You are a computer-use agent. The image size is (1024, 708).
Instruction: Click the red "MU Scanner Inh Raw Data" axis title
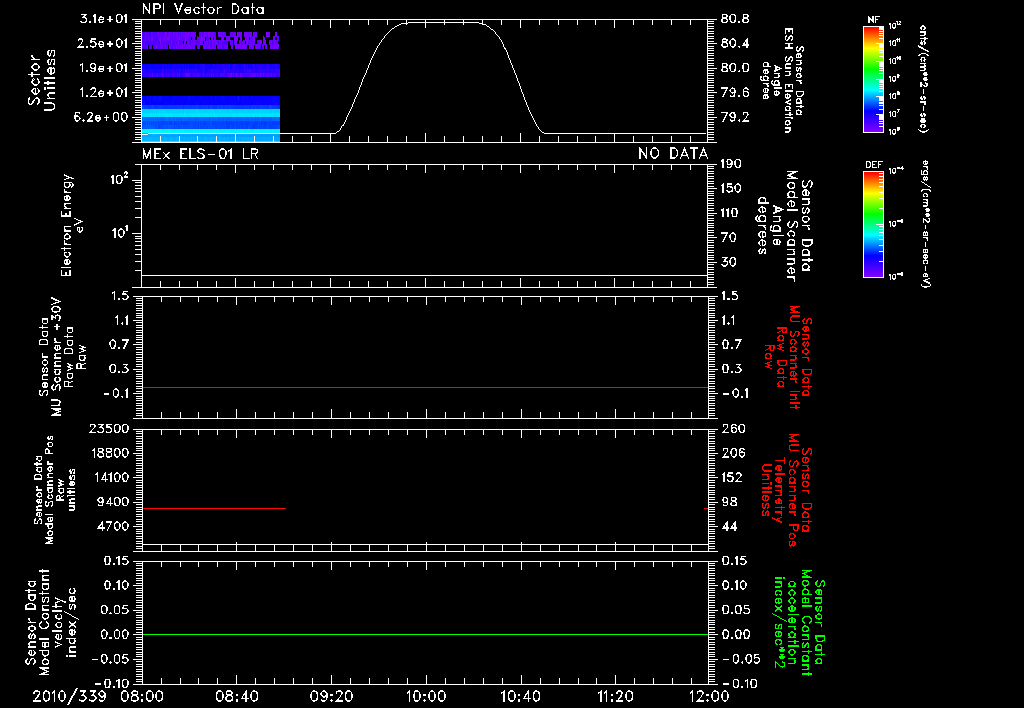(x=788, y=357)
